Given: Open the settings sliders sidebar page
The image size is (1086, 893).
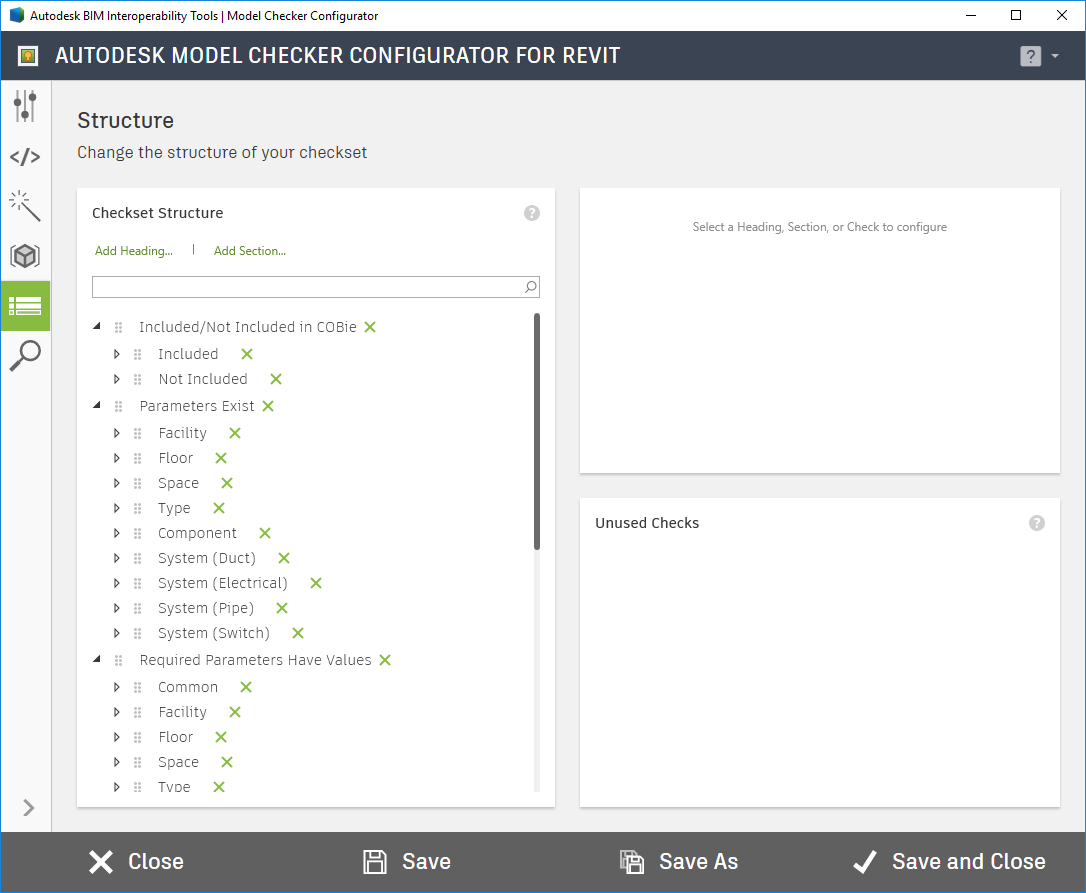Looking at the screenshot, I should click(26, 106).
